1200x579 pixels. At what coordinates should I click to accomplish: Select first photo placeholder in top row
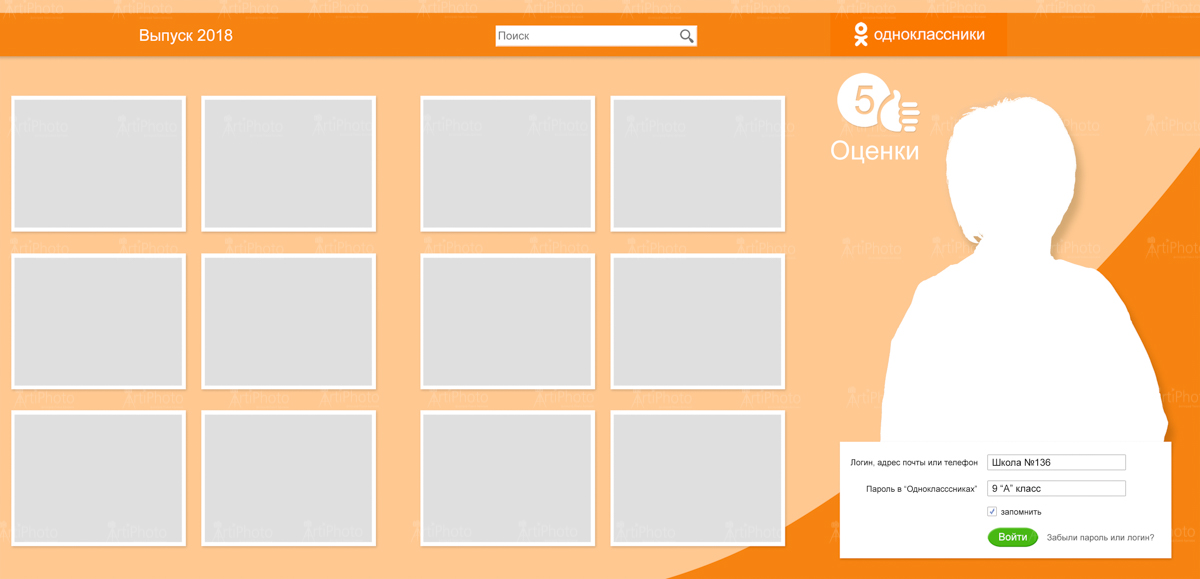click(x=98, y=164)
